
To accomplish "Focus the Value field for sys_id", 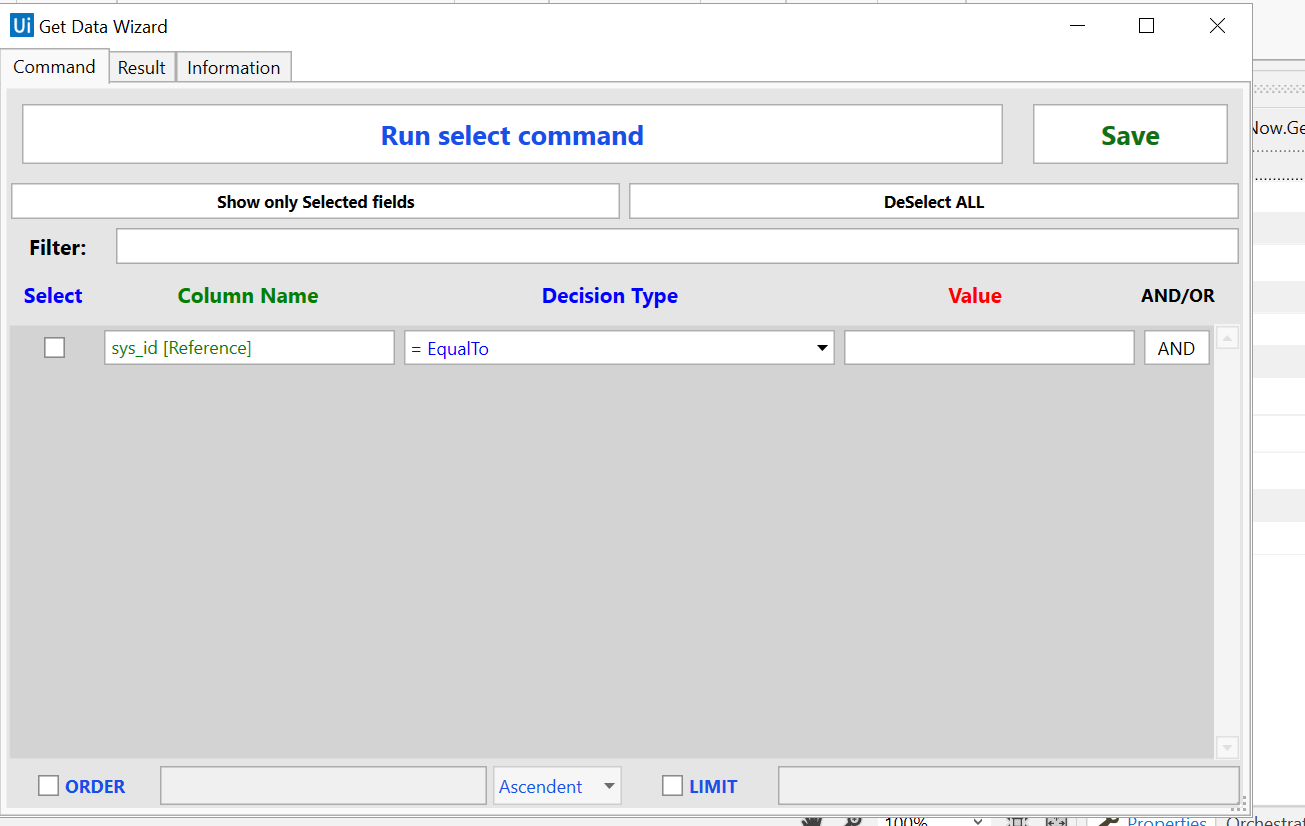I will pos(989,348).
